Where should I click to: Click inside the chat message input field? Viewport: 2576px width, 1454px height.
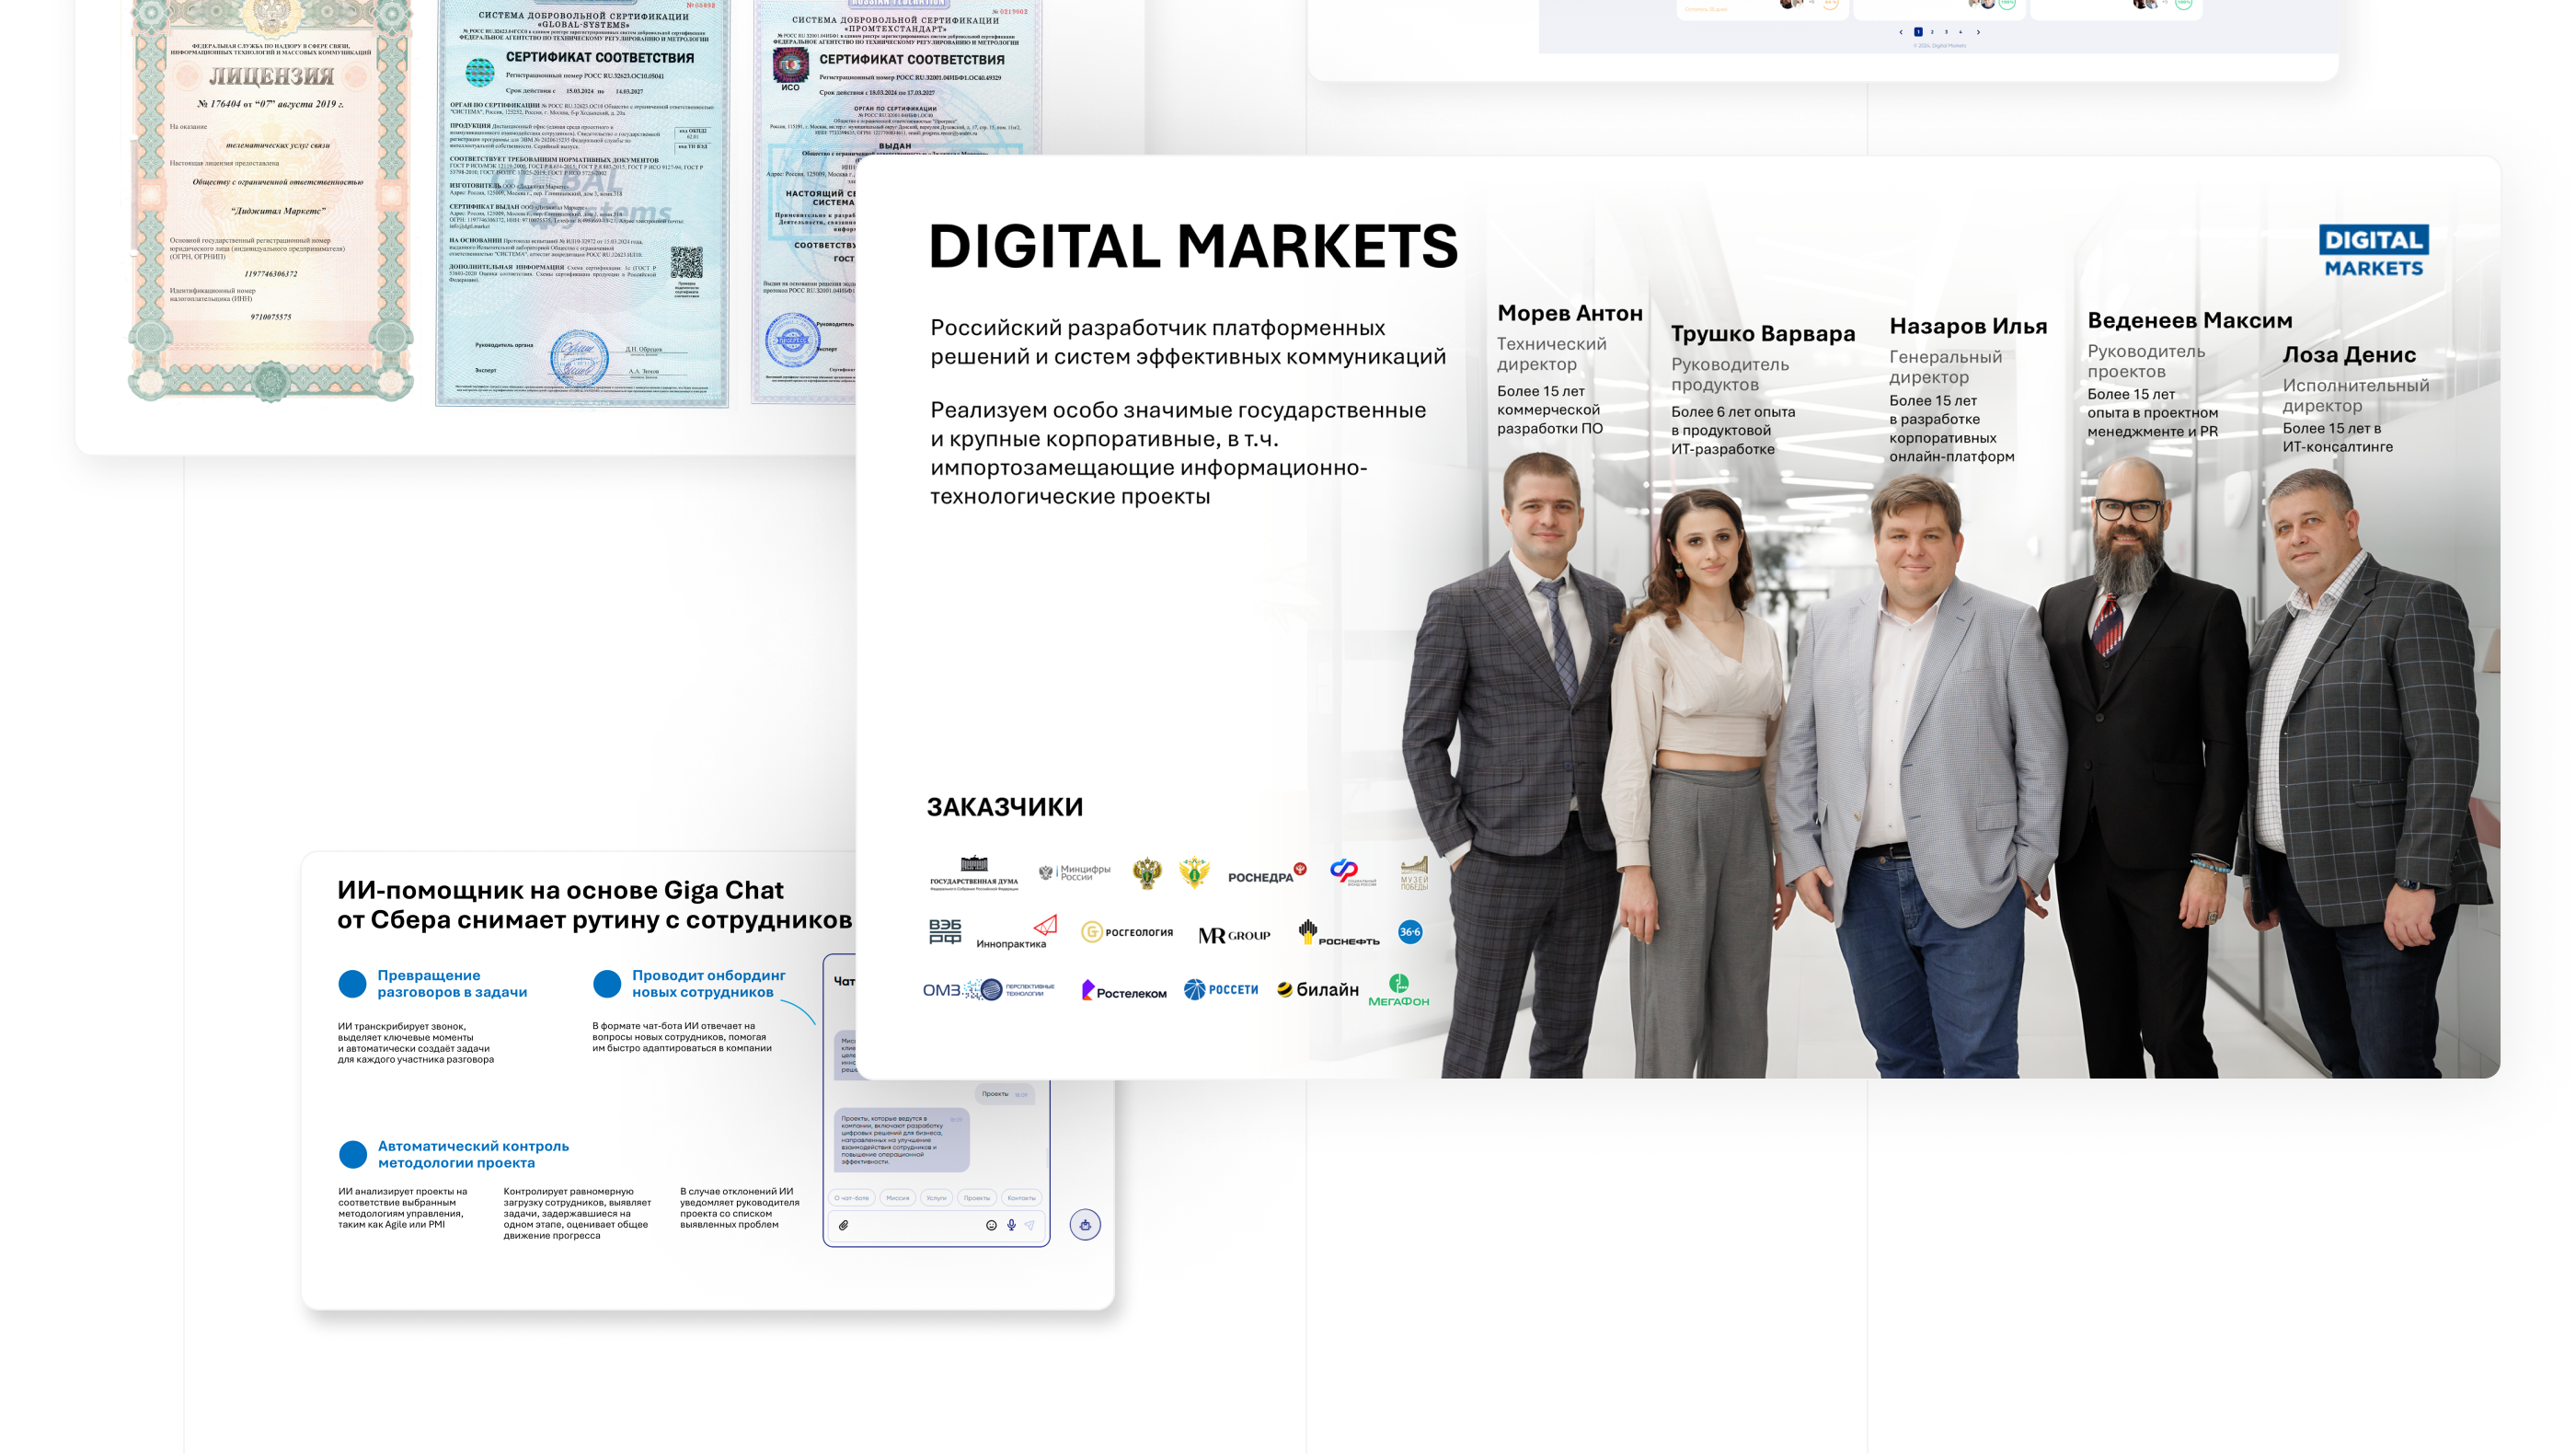click(x=915, y=1225)
